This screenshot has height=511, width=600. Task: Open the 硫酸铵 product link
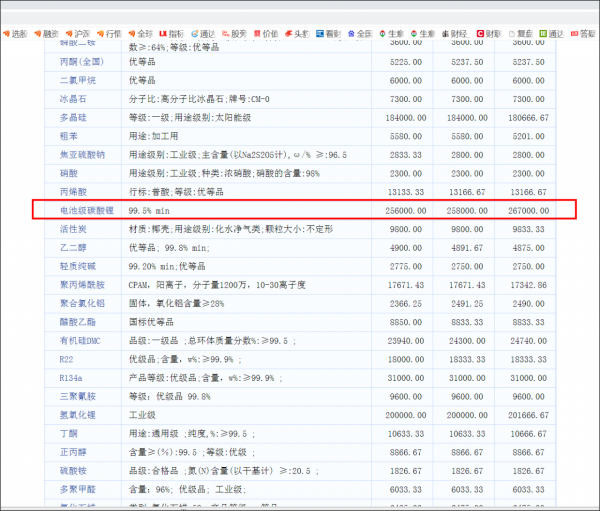[73, 471]
